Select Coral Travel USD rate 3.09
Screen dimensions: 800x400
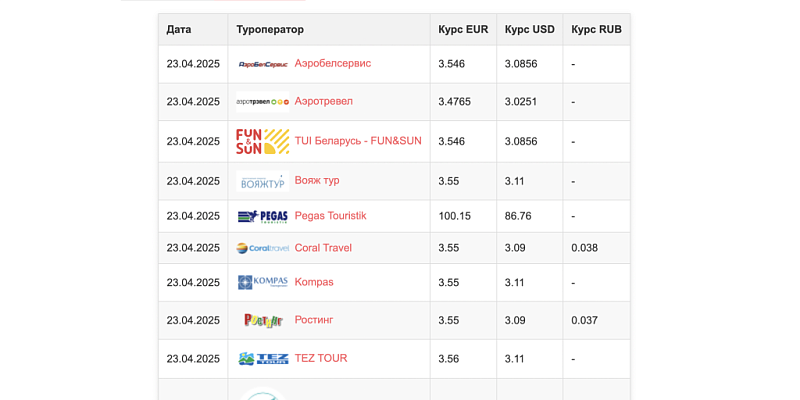(x=515, y=248)
